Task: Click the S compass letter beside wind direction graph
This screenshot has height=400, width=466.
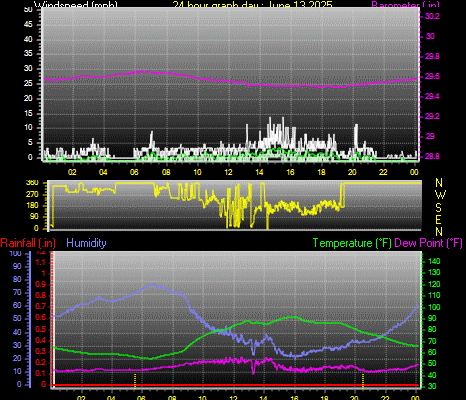Action: click(x=438, y=207)
